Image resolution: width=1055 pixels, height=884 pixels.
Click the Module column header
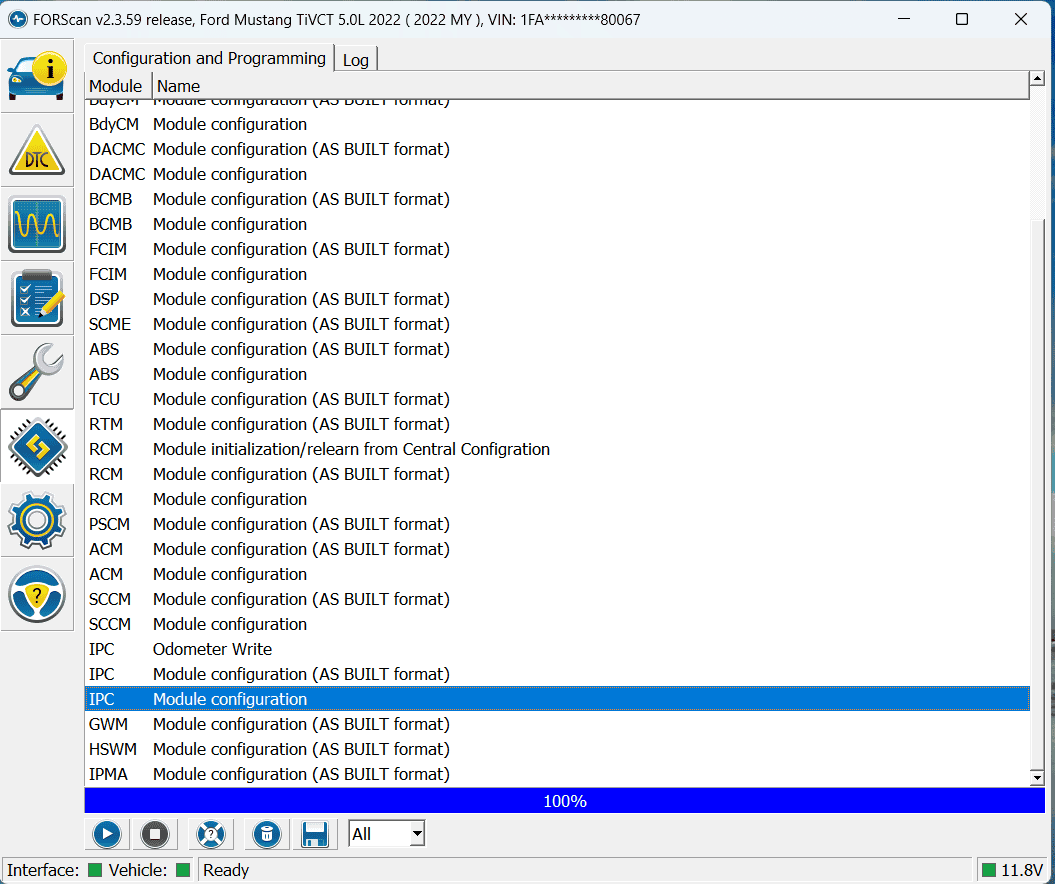pos(118,86)
